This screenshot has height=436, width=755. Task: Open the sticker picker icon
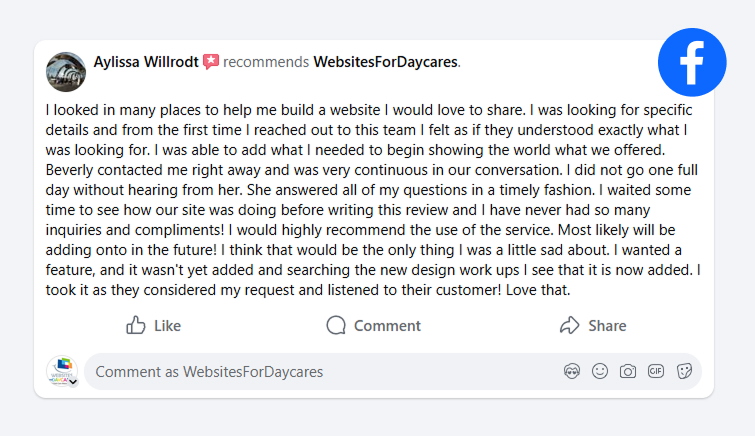pos(685,371)
